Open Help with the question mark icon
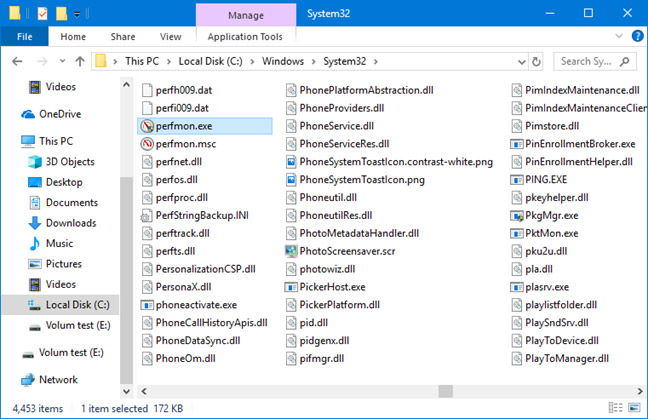This screenshot has width=648, height=419. click(x=637, y=36)
